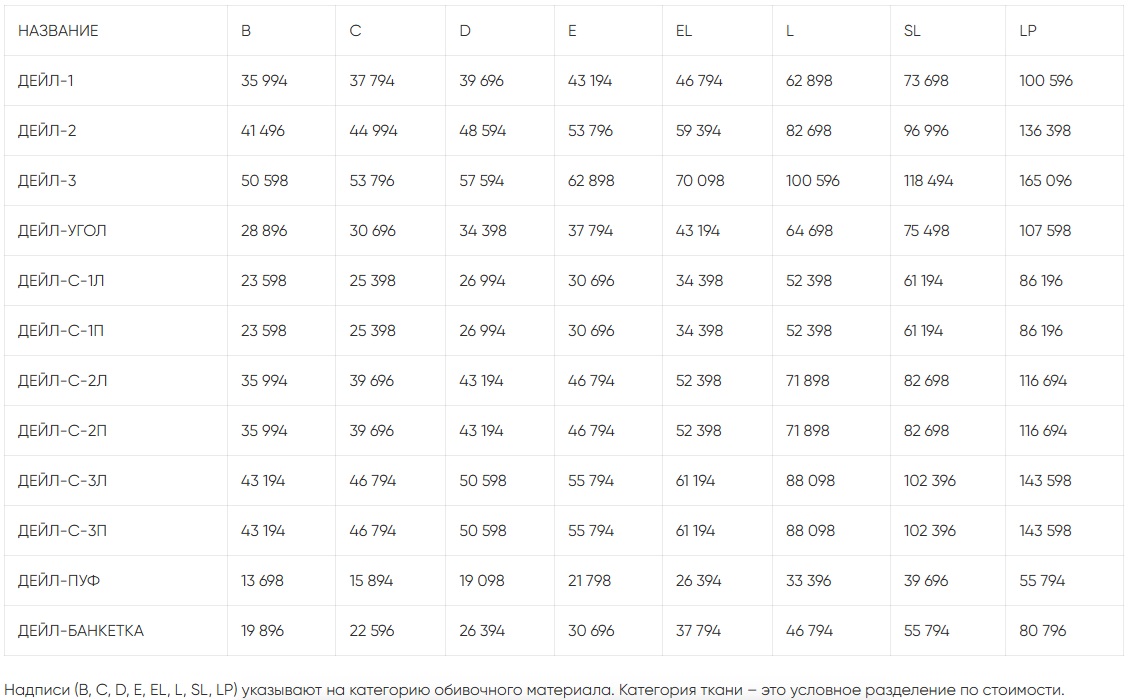The height and width of the screenshot is (700, 1131).
Task: Select price 136 398 in ДЕЙЛ-2 row
Action: 1045,131
